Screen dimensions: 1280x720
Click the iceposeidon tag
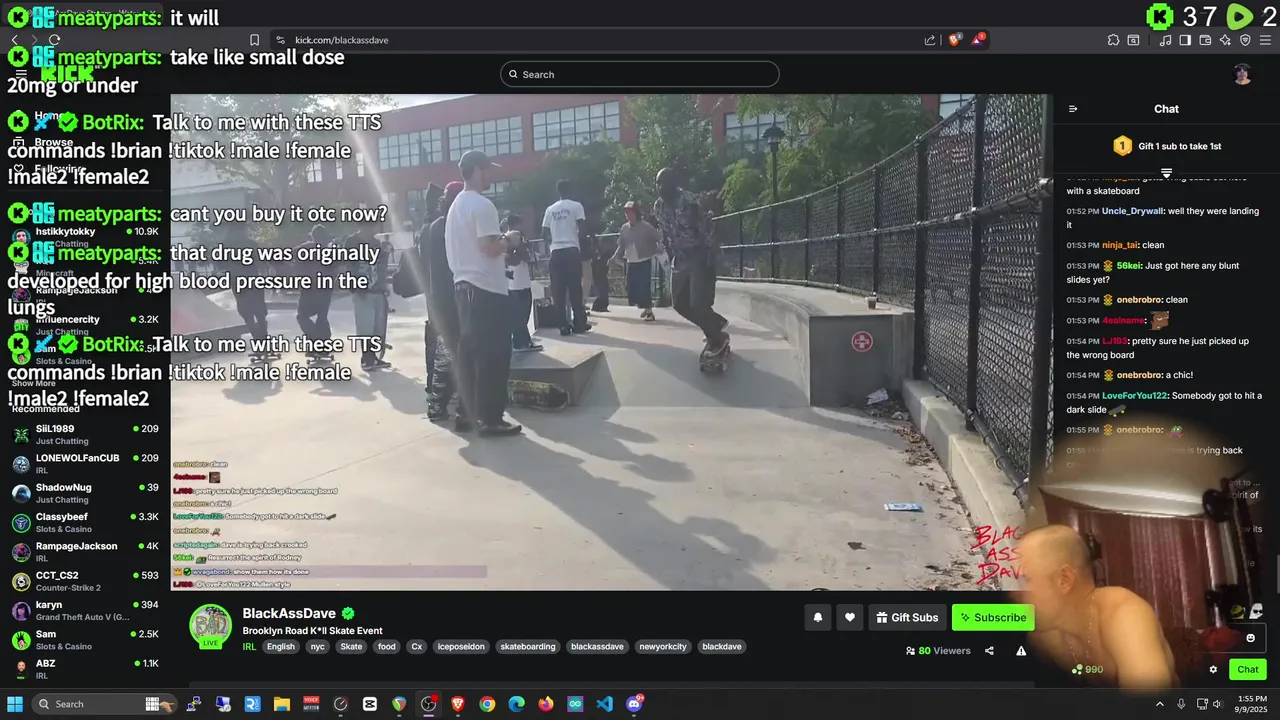[x=461, y=647]
